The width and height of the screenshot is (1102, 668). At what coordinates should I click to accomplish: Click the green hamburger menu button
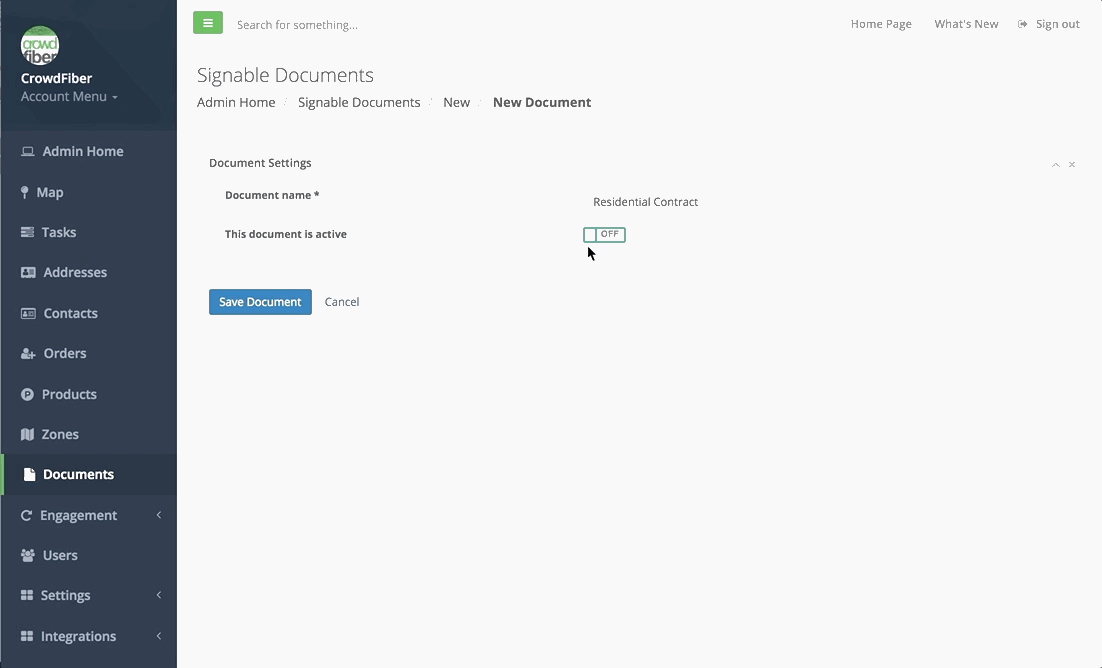[x=208, y=23]
